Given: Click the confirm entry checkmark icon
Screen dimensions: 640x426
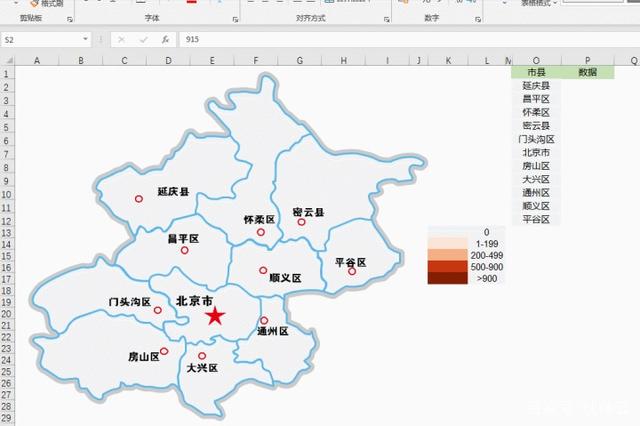Looking at the screenshot, I should coord(143,40).
